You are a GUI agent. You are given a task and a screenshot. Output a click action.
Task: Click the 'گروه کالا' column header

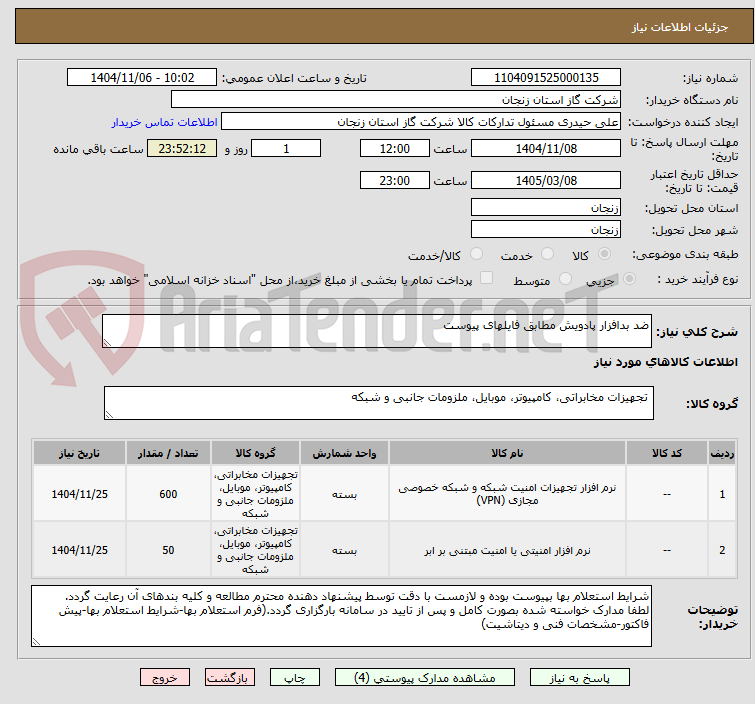(x=255, y=453)
